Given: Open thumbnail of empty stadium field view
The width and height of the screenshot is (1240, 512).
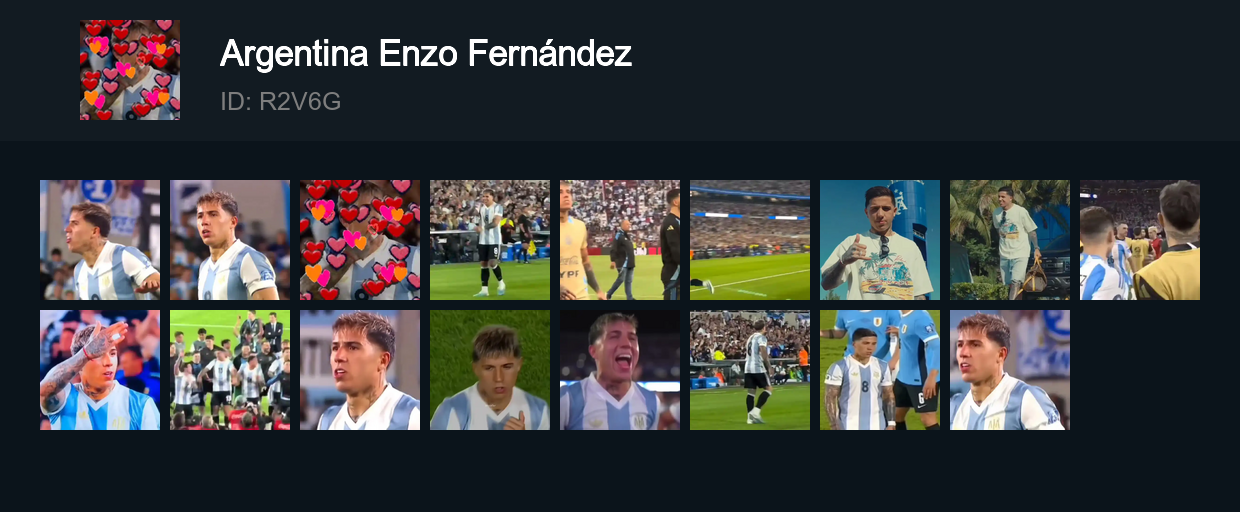Looking at the screenshot, I should [750, 240].
